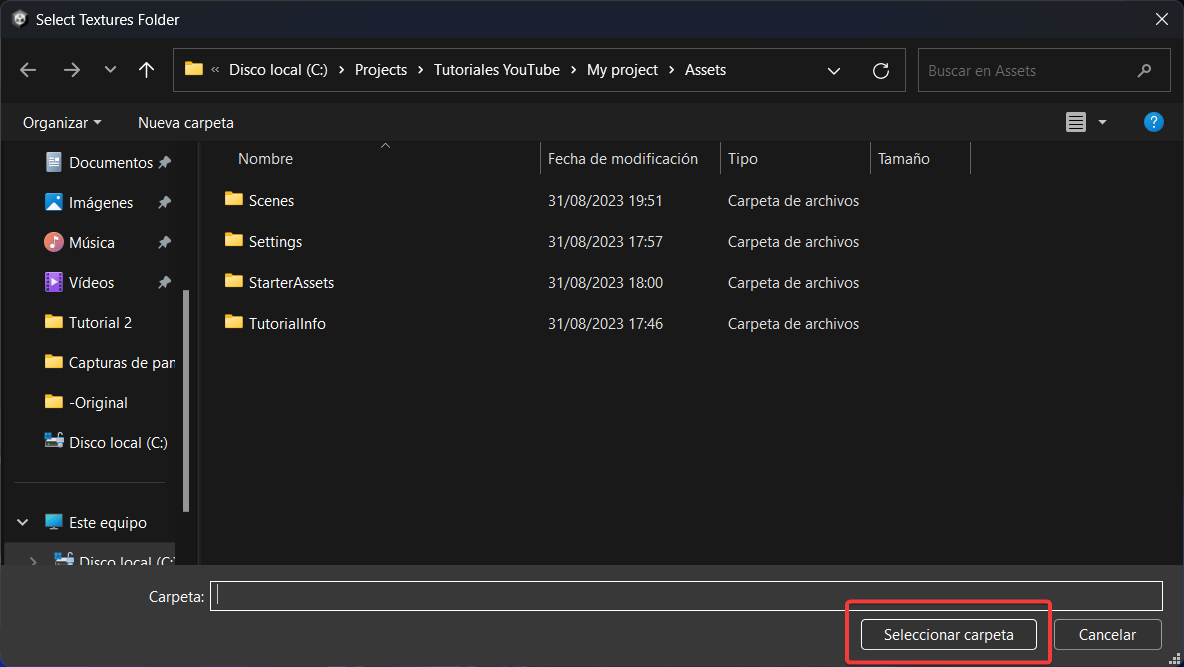This screenshot has height=667, width=1184.
Task: Navigate to Projects breadcrumb
Action: pyautogui.click(x=381, y=69)
